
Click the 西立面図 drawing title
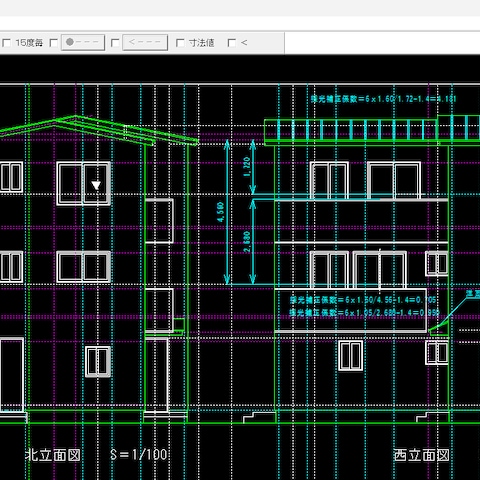coord(421,455)
